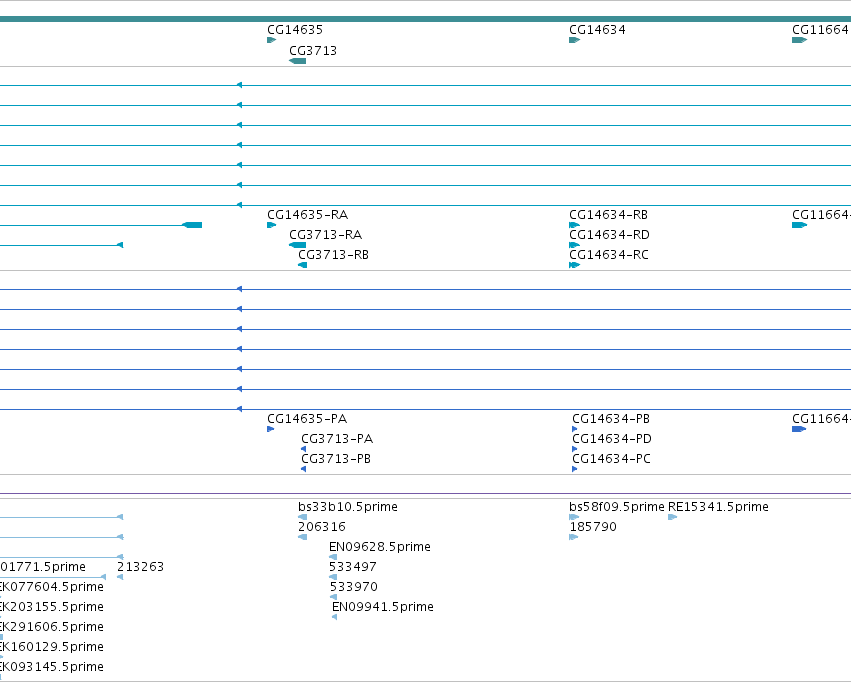Screen dimensions: 851x682
Task: Select the EN09628.5prime EST label
Action: point(379,547)
